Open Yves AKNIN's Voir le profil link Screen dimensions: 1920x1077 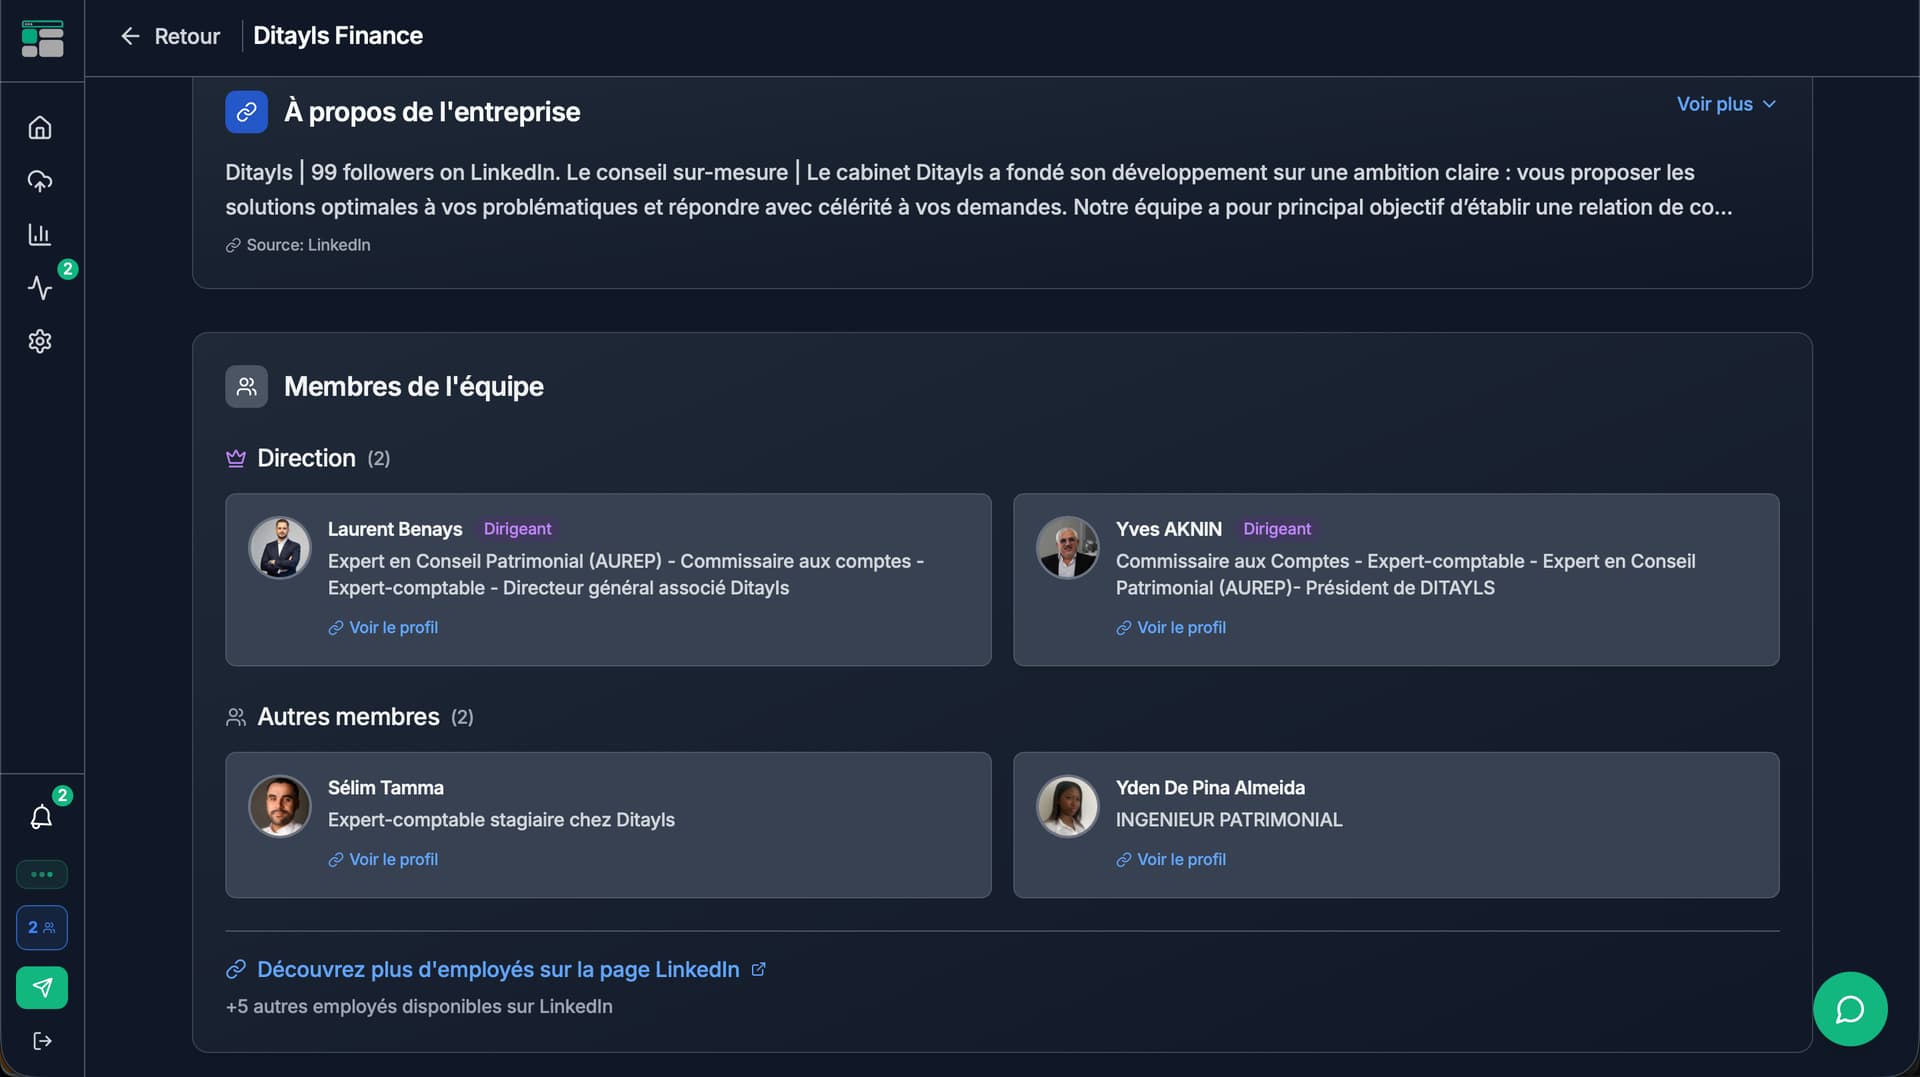pyautogui.click(x=1181, y=628)
